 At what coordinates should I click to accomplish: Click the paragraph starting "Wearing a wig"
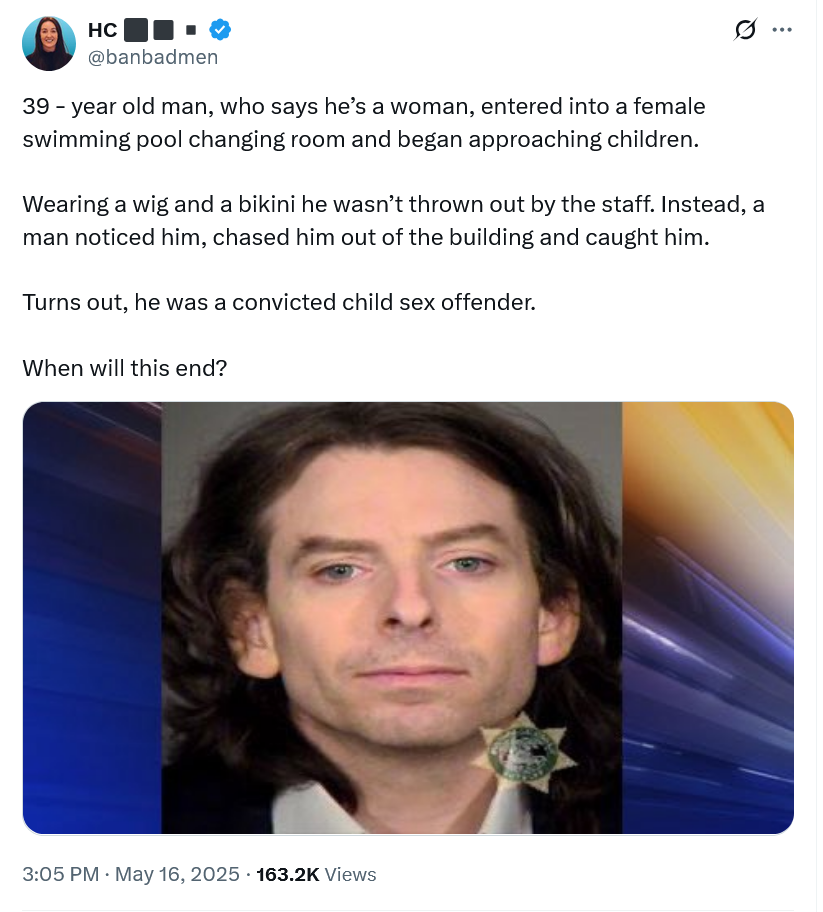pos(393,221)
